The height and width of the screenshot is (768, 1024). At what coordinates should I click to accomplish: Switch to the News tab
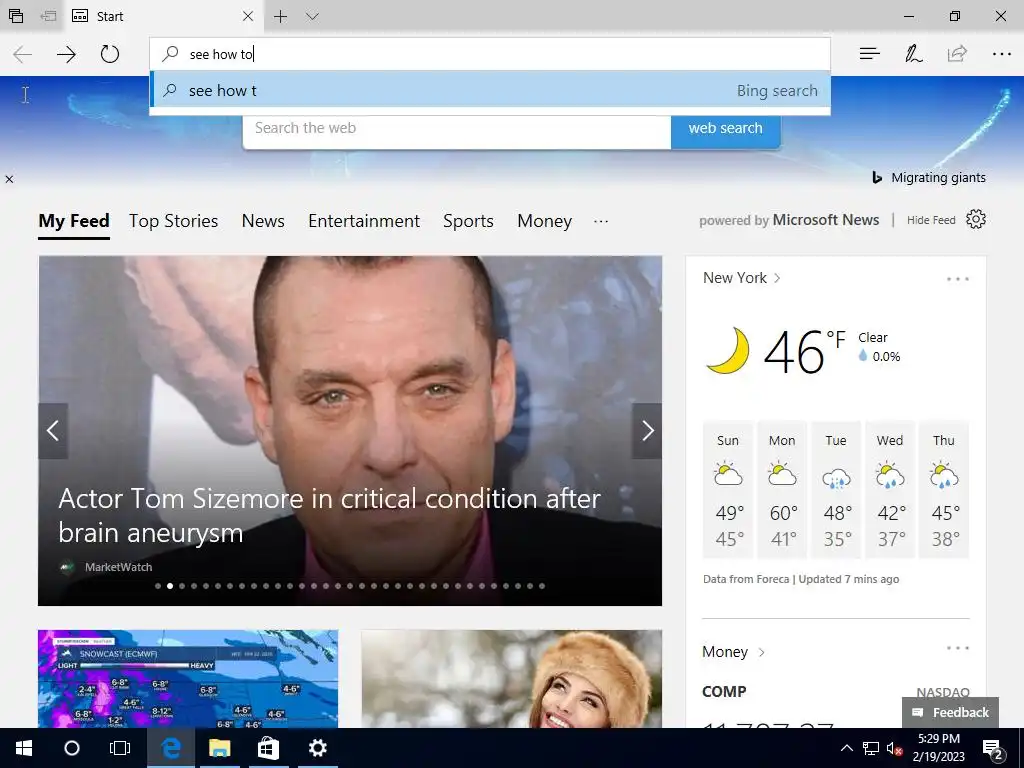coord(263,221)
